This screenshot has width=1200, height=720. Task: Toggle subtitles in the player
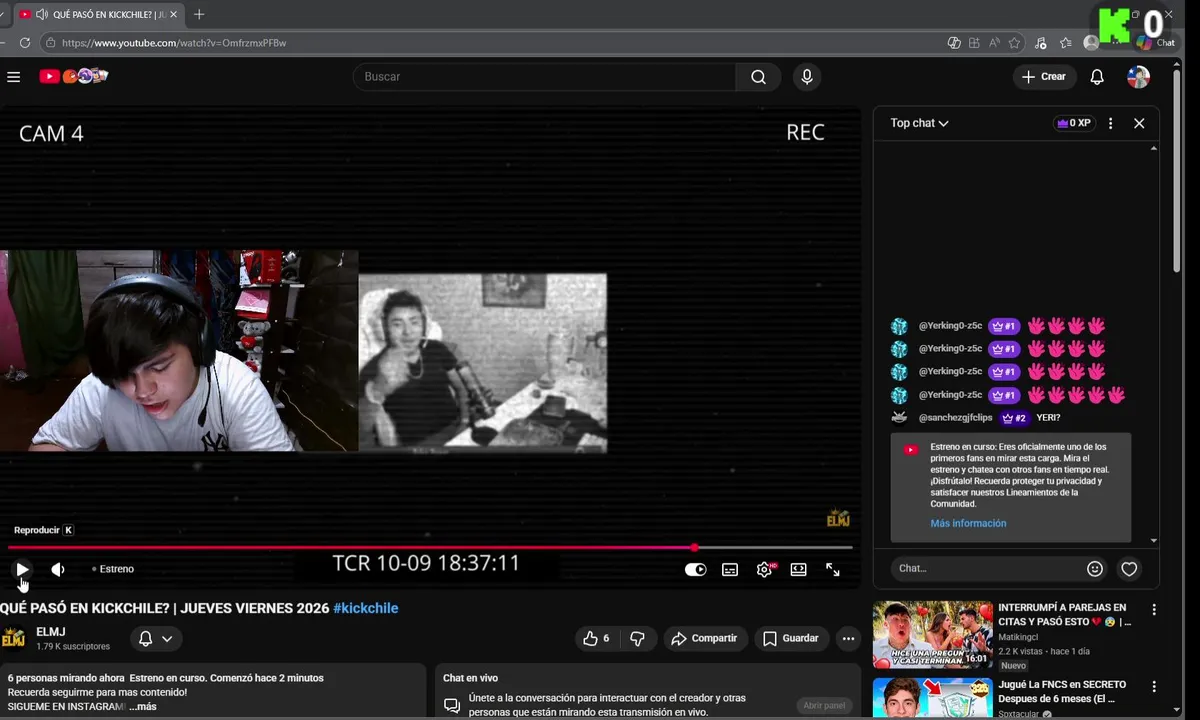point(730,569)
